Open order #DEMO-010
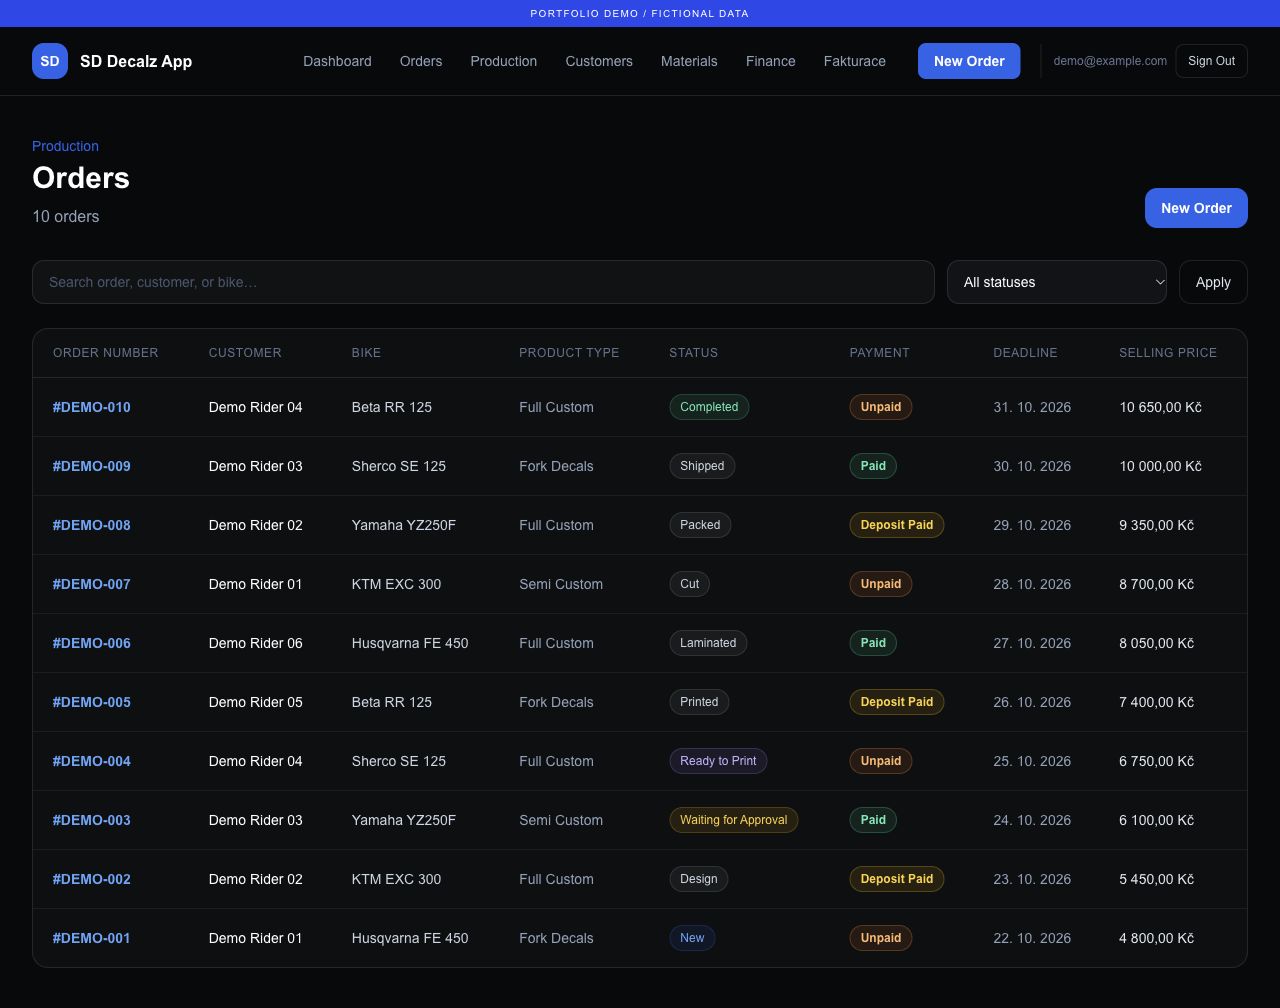1280x1008 pixels. 92,407
